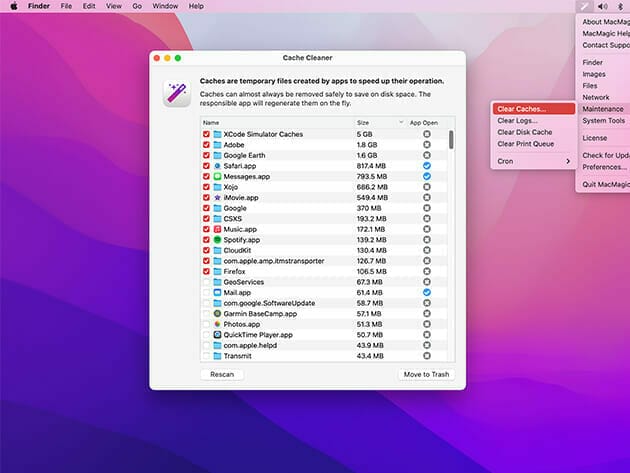630x473 pixels.
Task: Uncheck the XCode Simulator Caches checkbox
Action: pyautogui.click(x=206, y=133)
